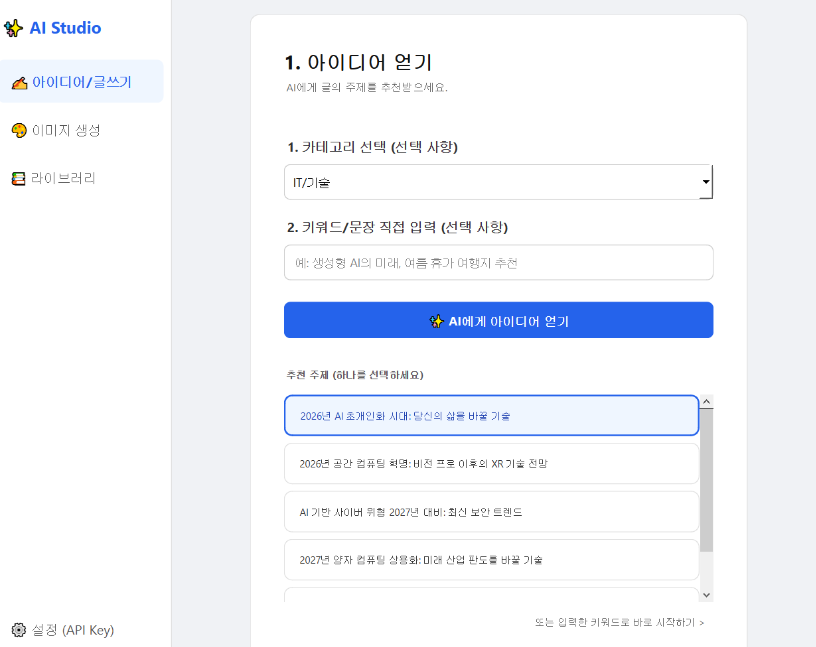Switch to the 이미지 생성 section
Screen dimensions: 816x647
pos(66,130)
